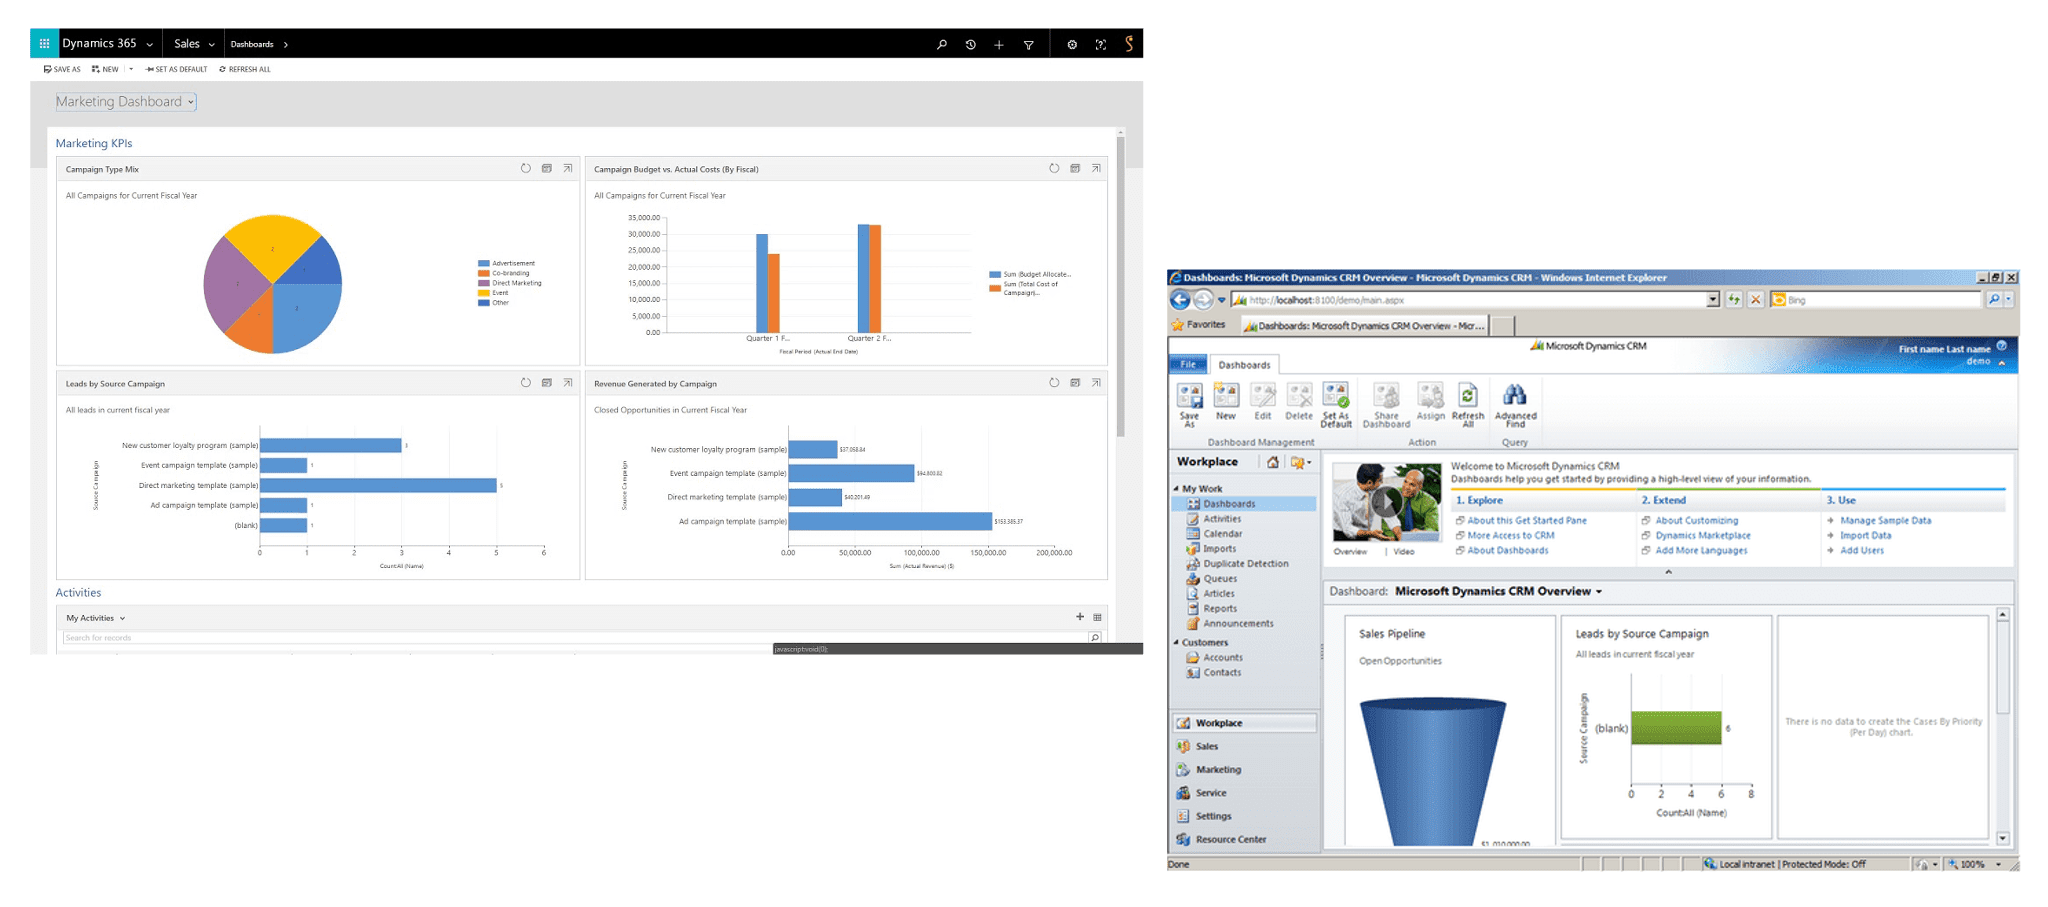Open help question icon in Dynamics 365 bar

[1101, 44]
